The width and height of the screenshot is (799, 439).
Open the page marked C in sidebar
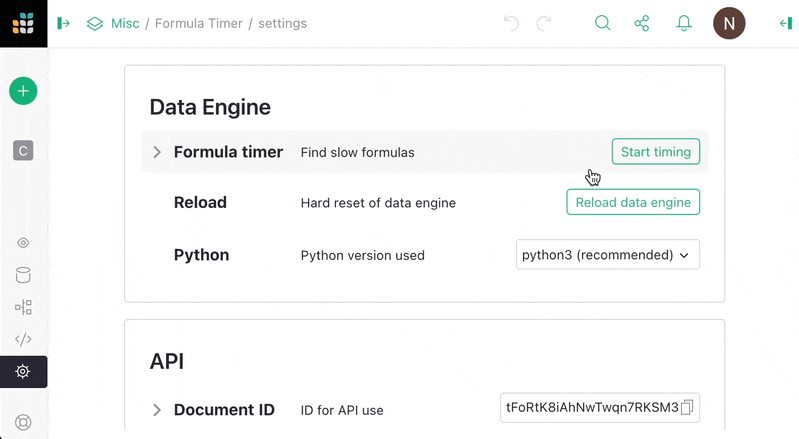point(23,151)
